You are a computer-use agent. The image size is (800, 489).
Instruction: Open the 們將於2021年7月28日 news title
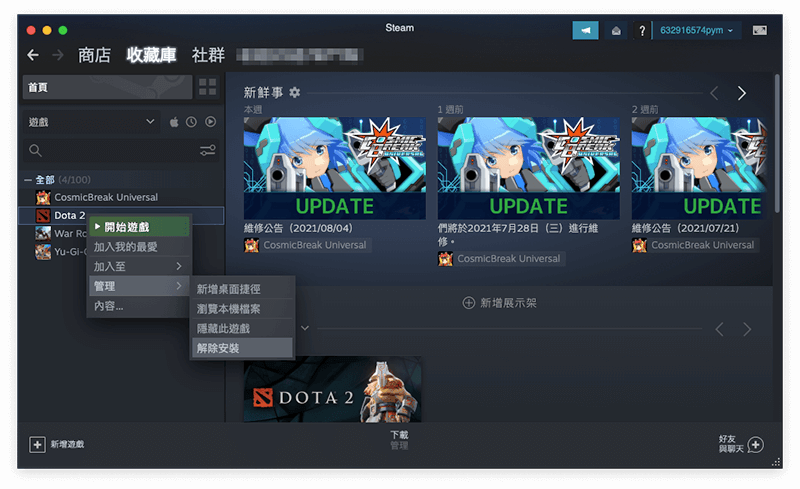518,235
